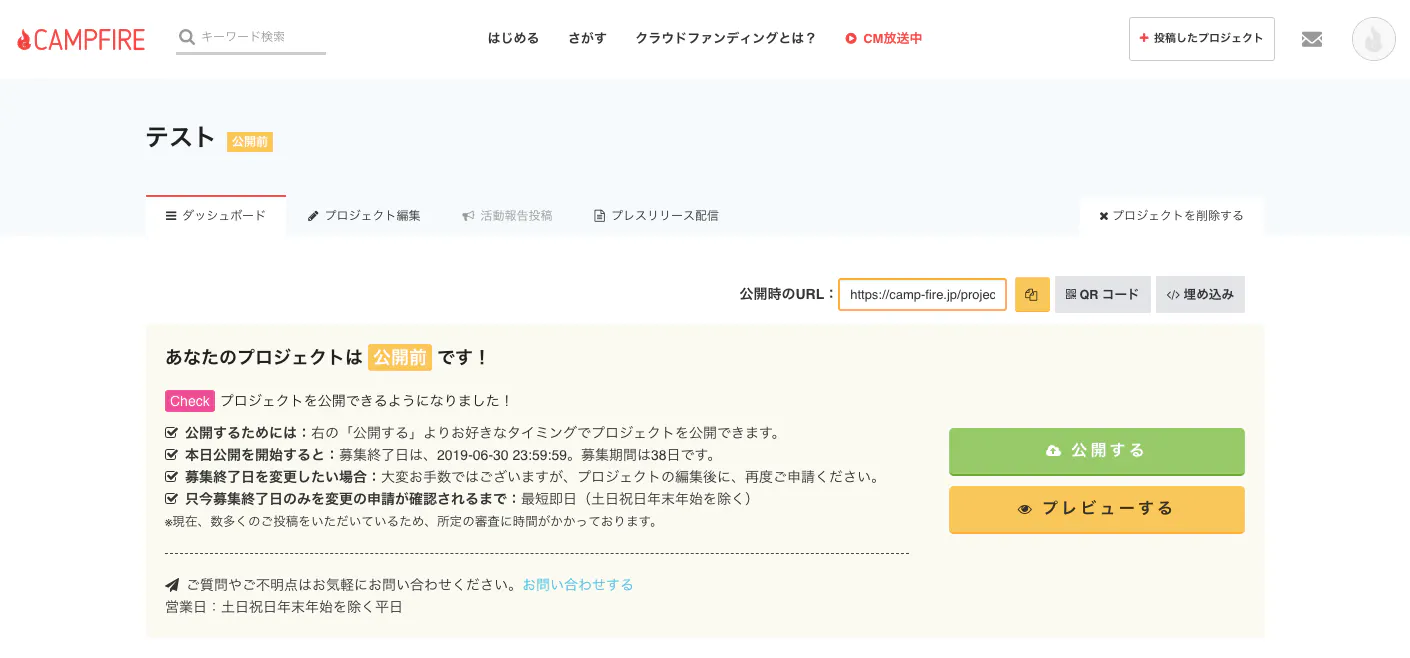This screenshot has width=1410, height=658.
Task: Click the cloud upload icon on 公開する
Action: 1053,450
